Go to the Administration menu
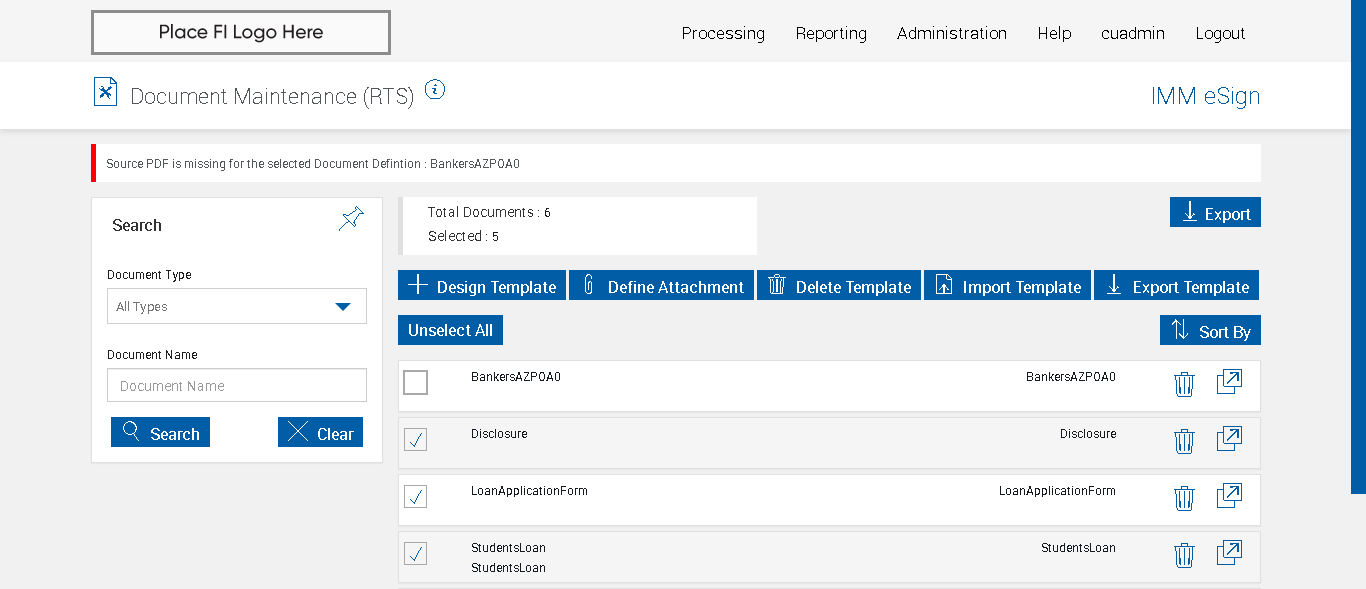 tap(951, 33)
